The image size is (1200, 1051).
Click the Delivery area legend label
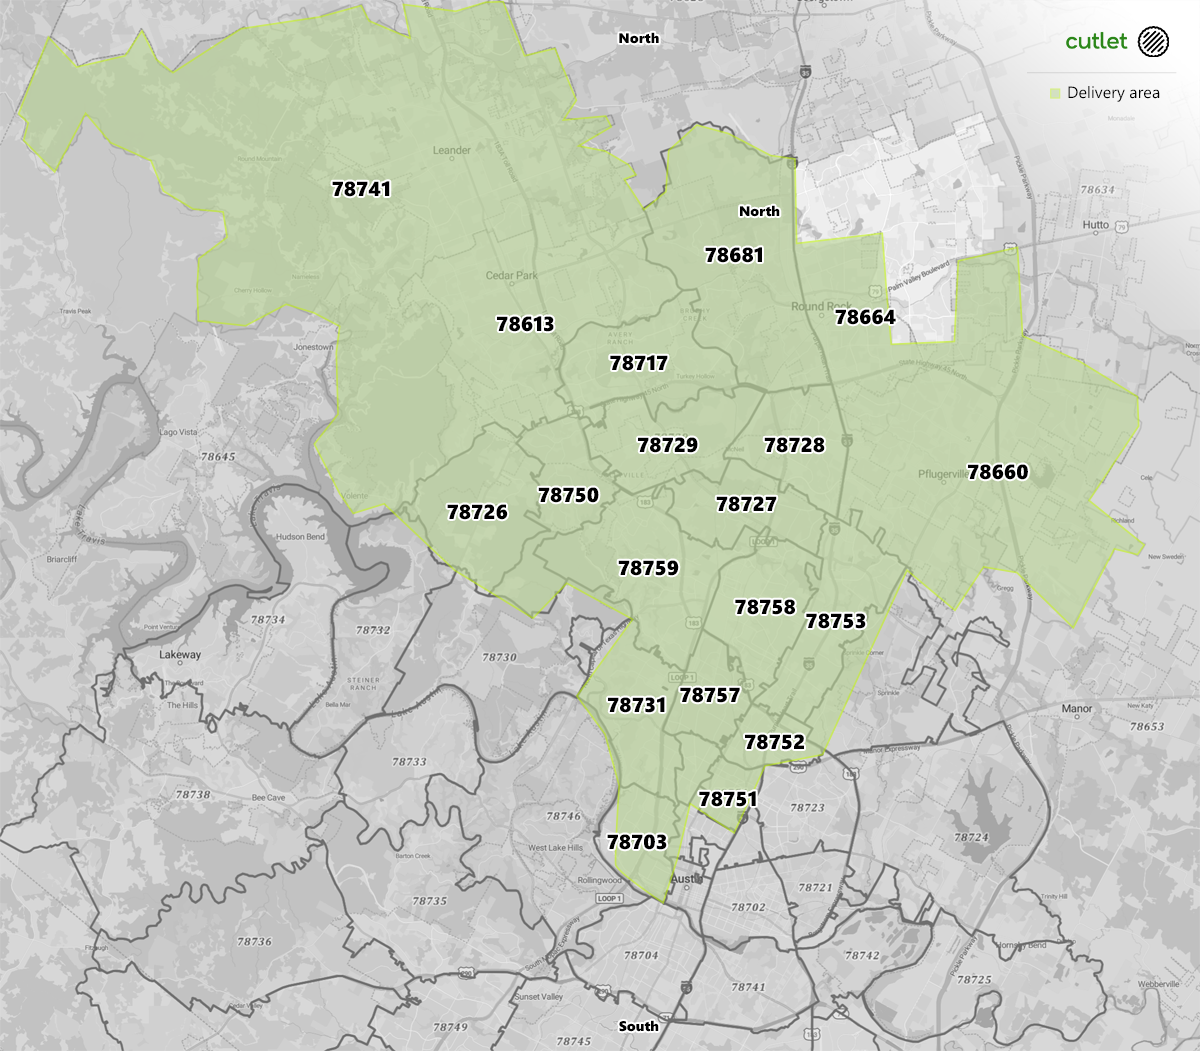(1113, 93)
